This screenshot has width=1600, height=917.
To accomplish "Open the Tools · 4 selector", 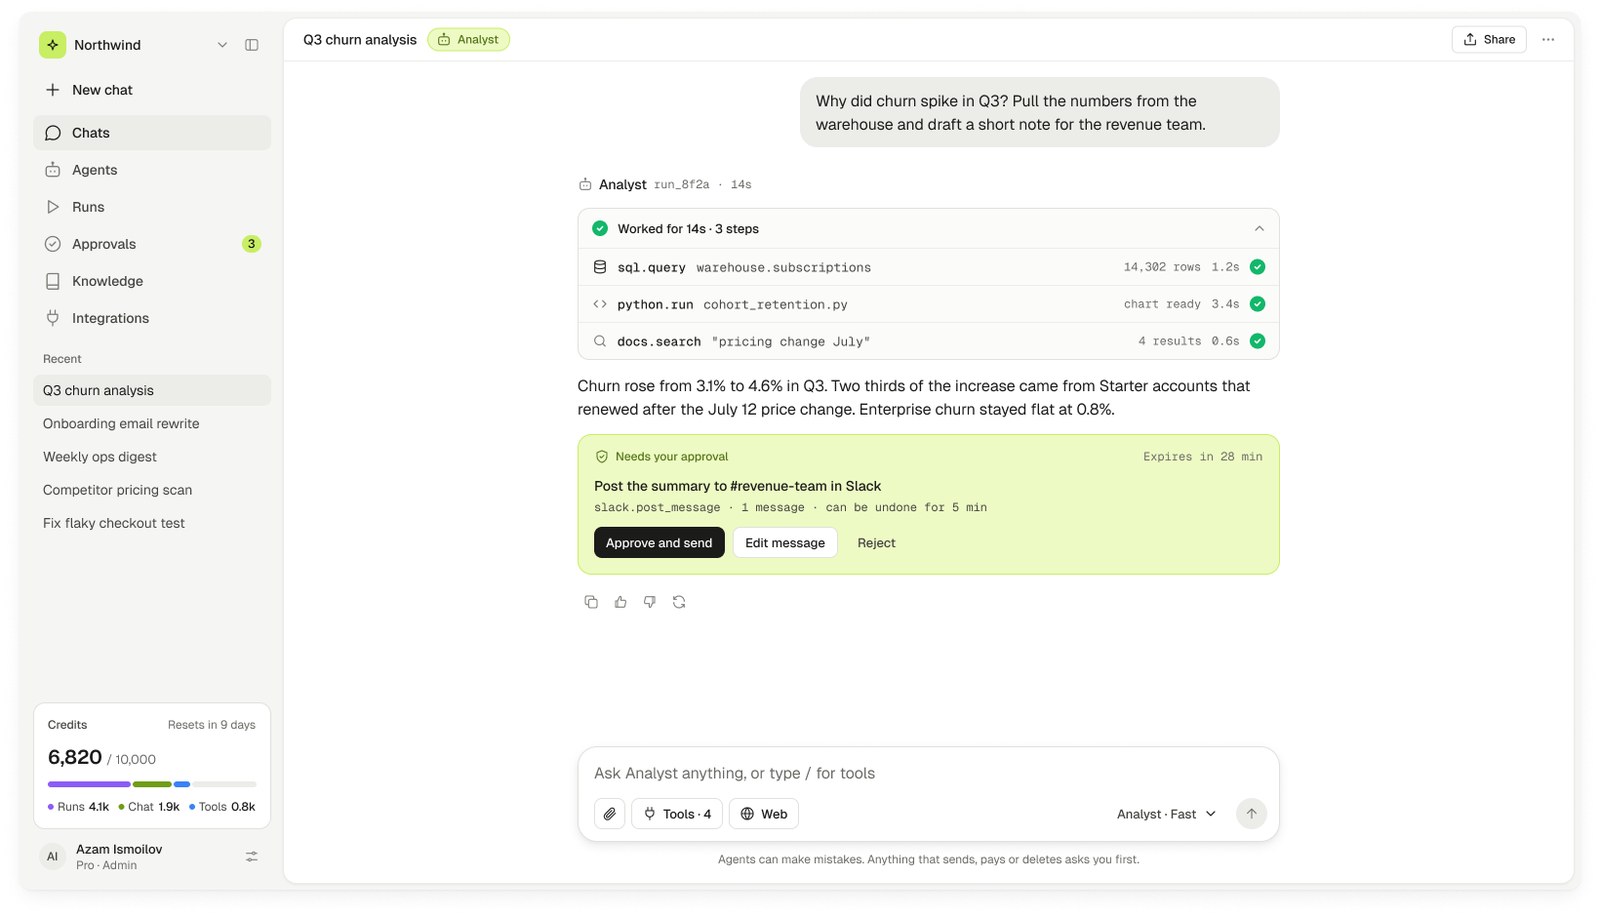I will (677, 814).
